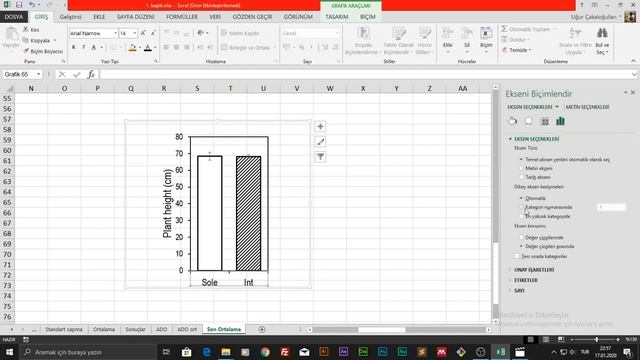The image size is (640, 360).
Task: Switch to the TASARIM chart tools tab
Action: tap(337, 17)
